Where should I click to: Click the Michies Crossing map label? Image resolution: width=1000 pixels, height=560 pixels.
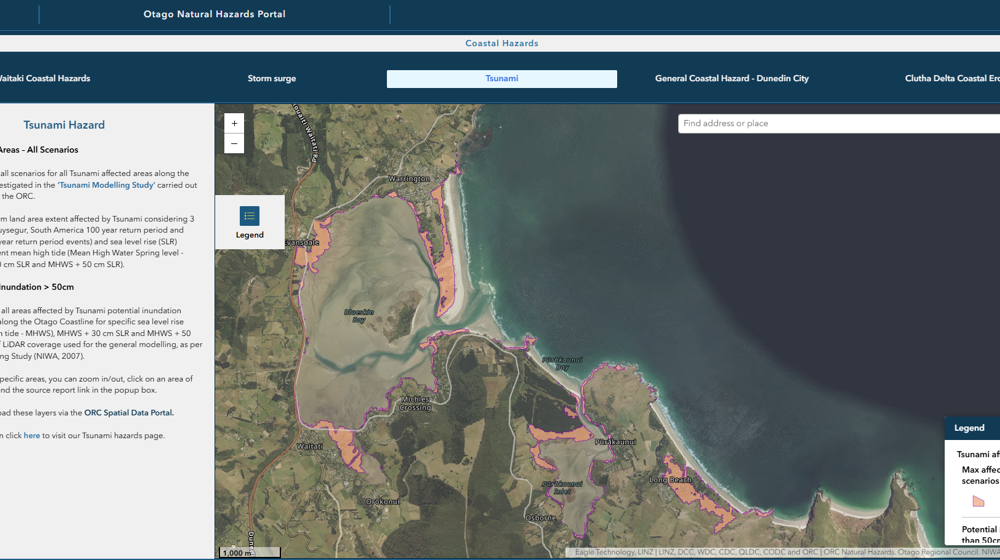click(x=415, y=403)
